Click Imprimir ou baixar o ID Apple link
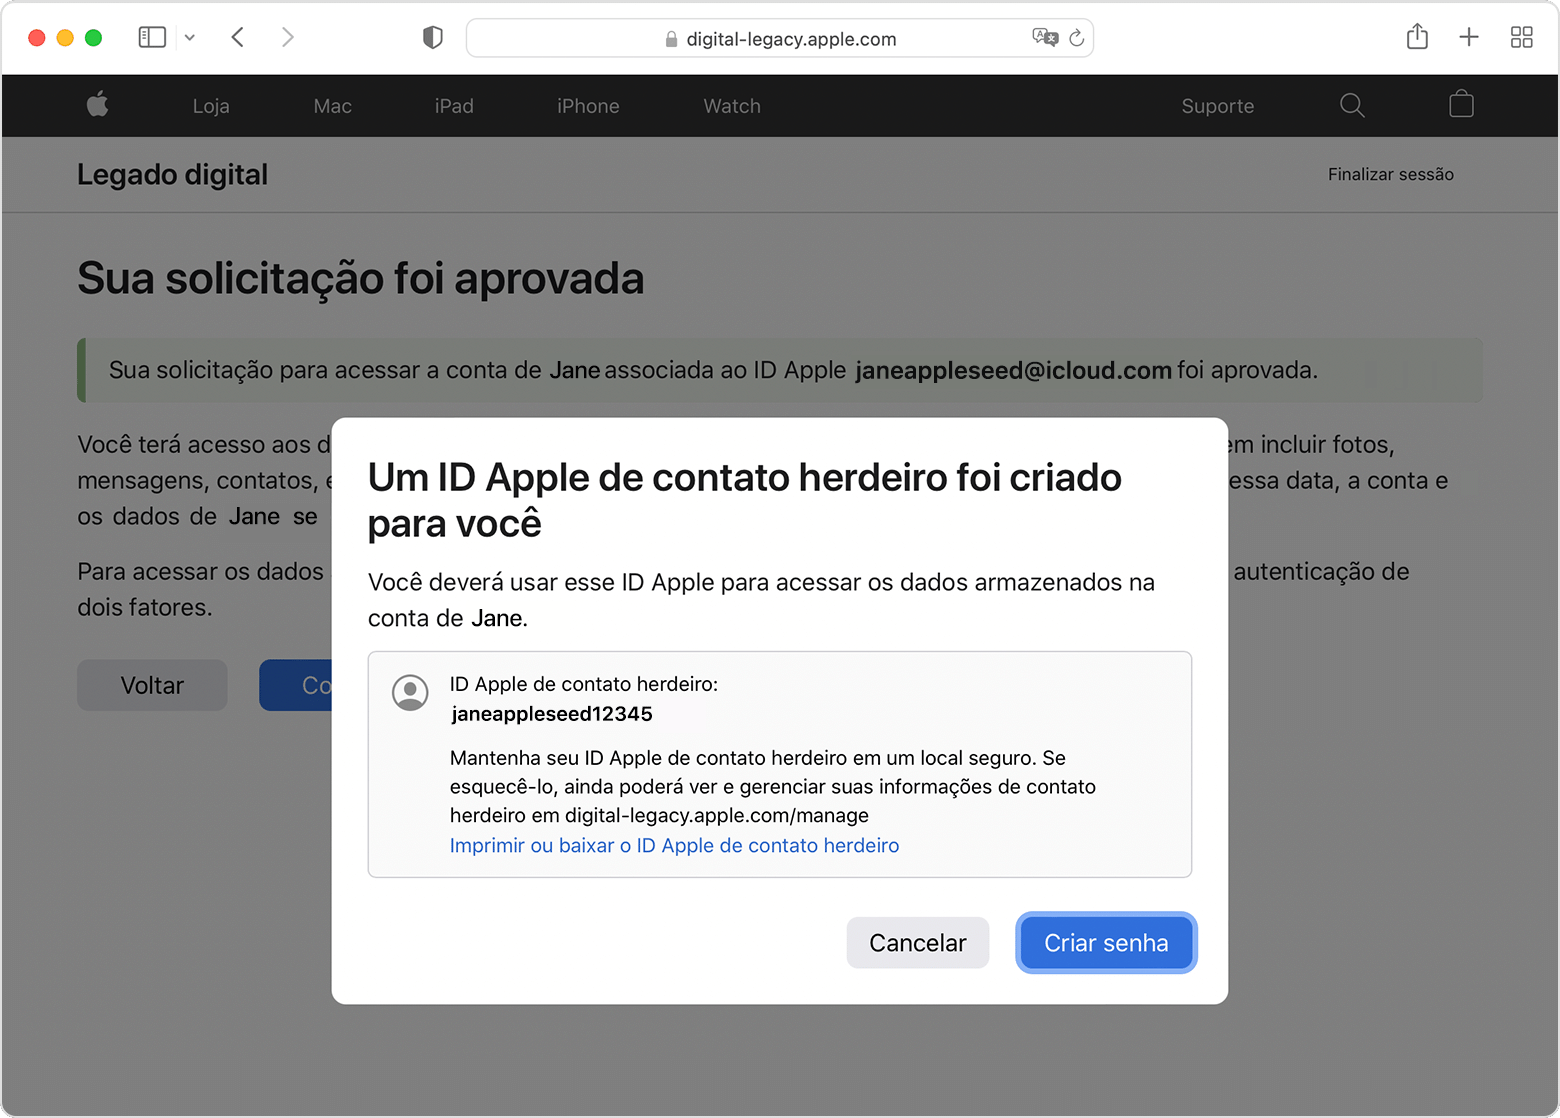1560x1118 pixels. pyautogui.click(x=675, y=845)
